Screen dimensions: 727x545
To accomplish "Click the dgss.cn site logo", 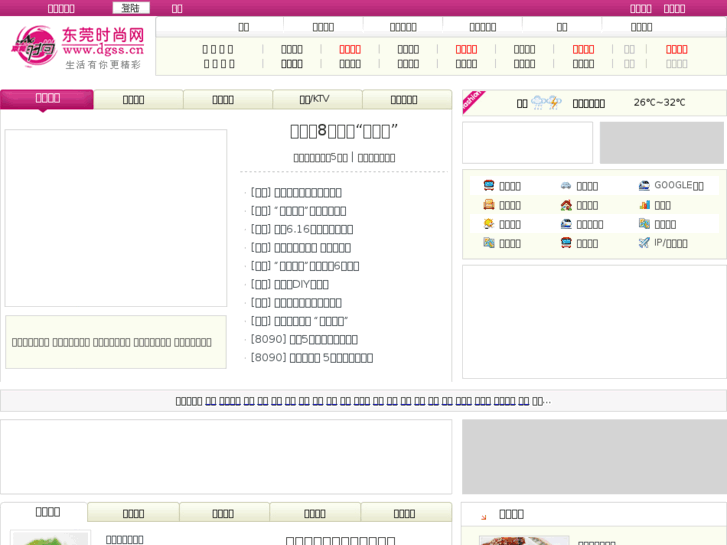I will point(77,46).
